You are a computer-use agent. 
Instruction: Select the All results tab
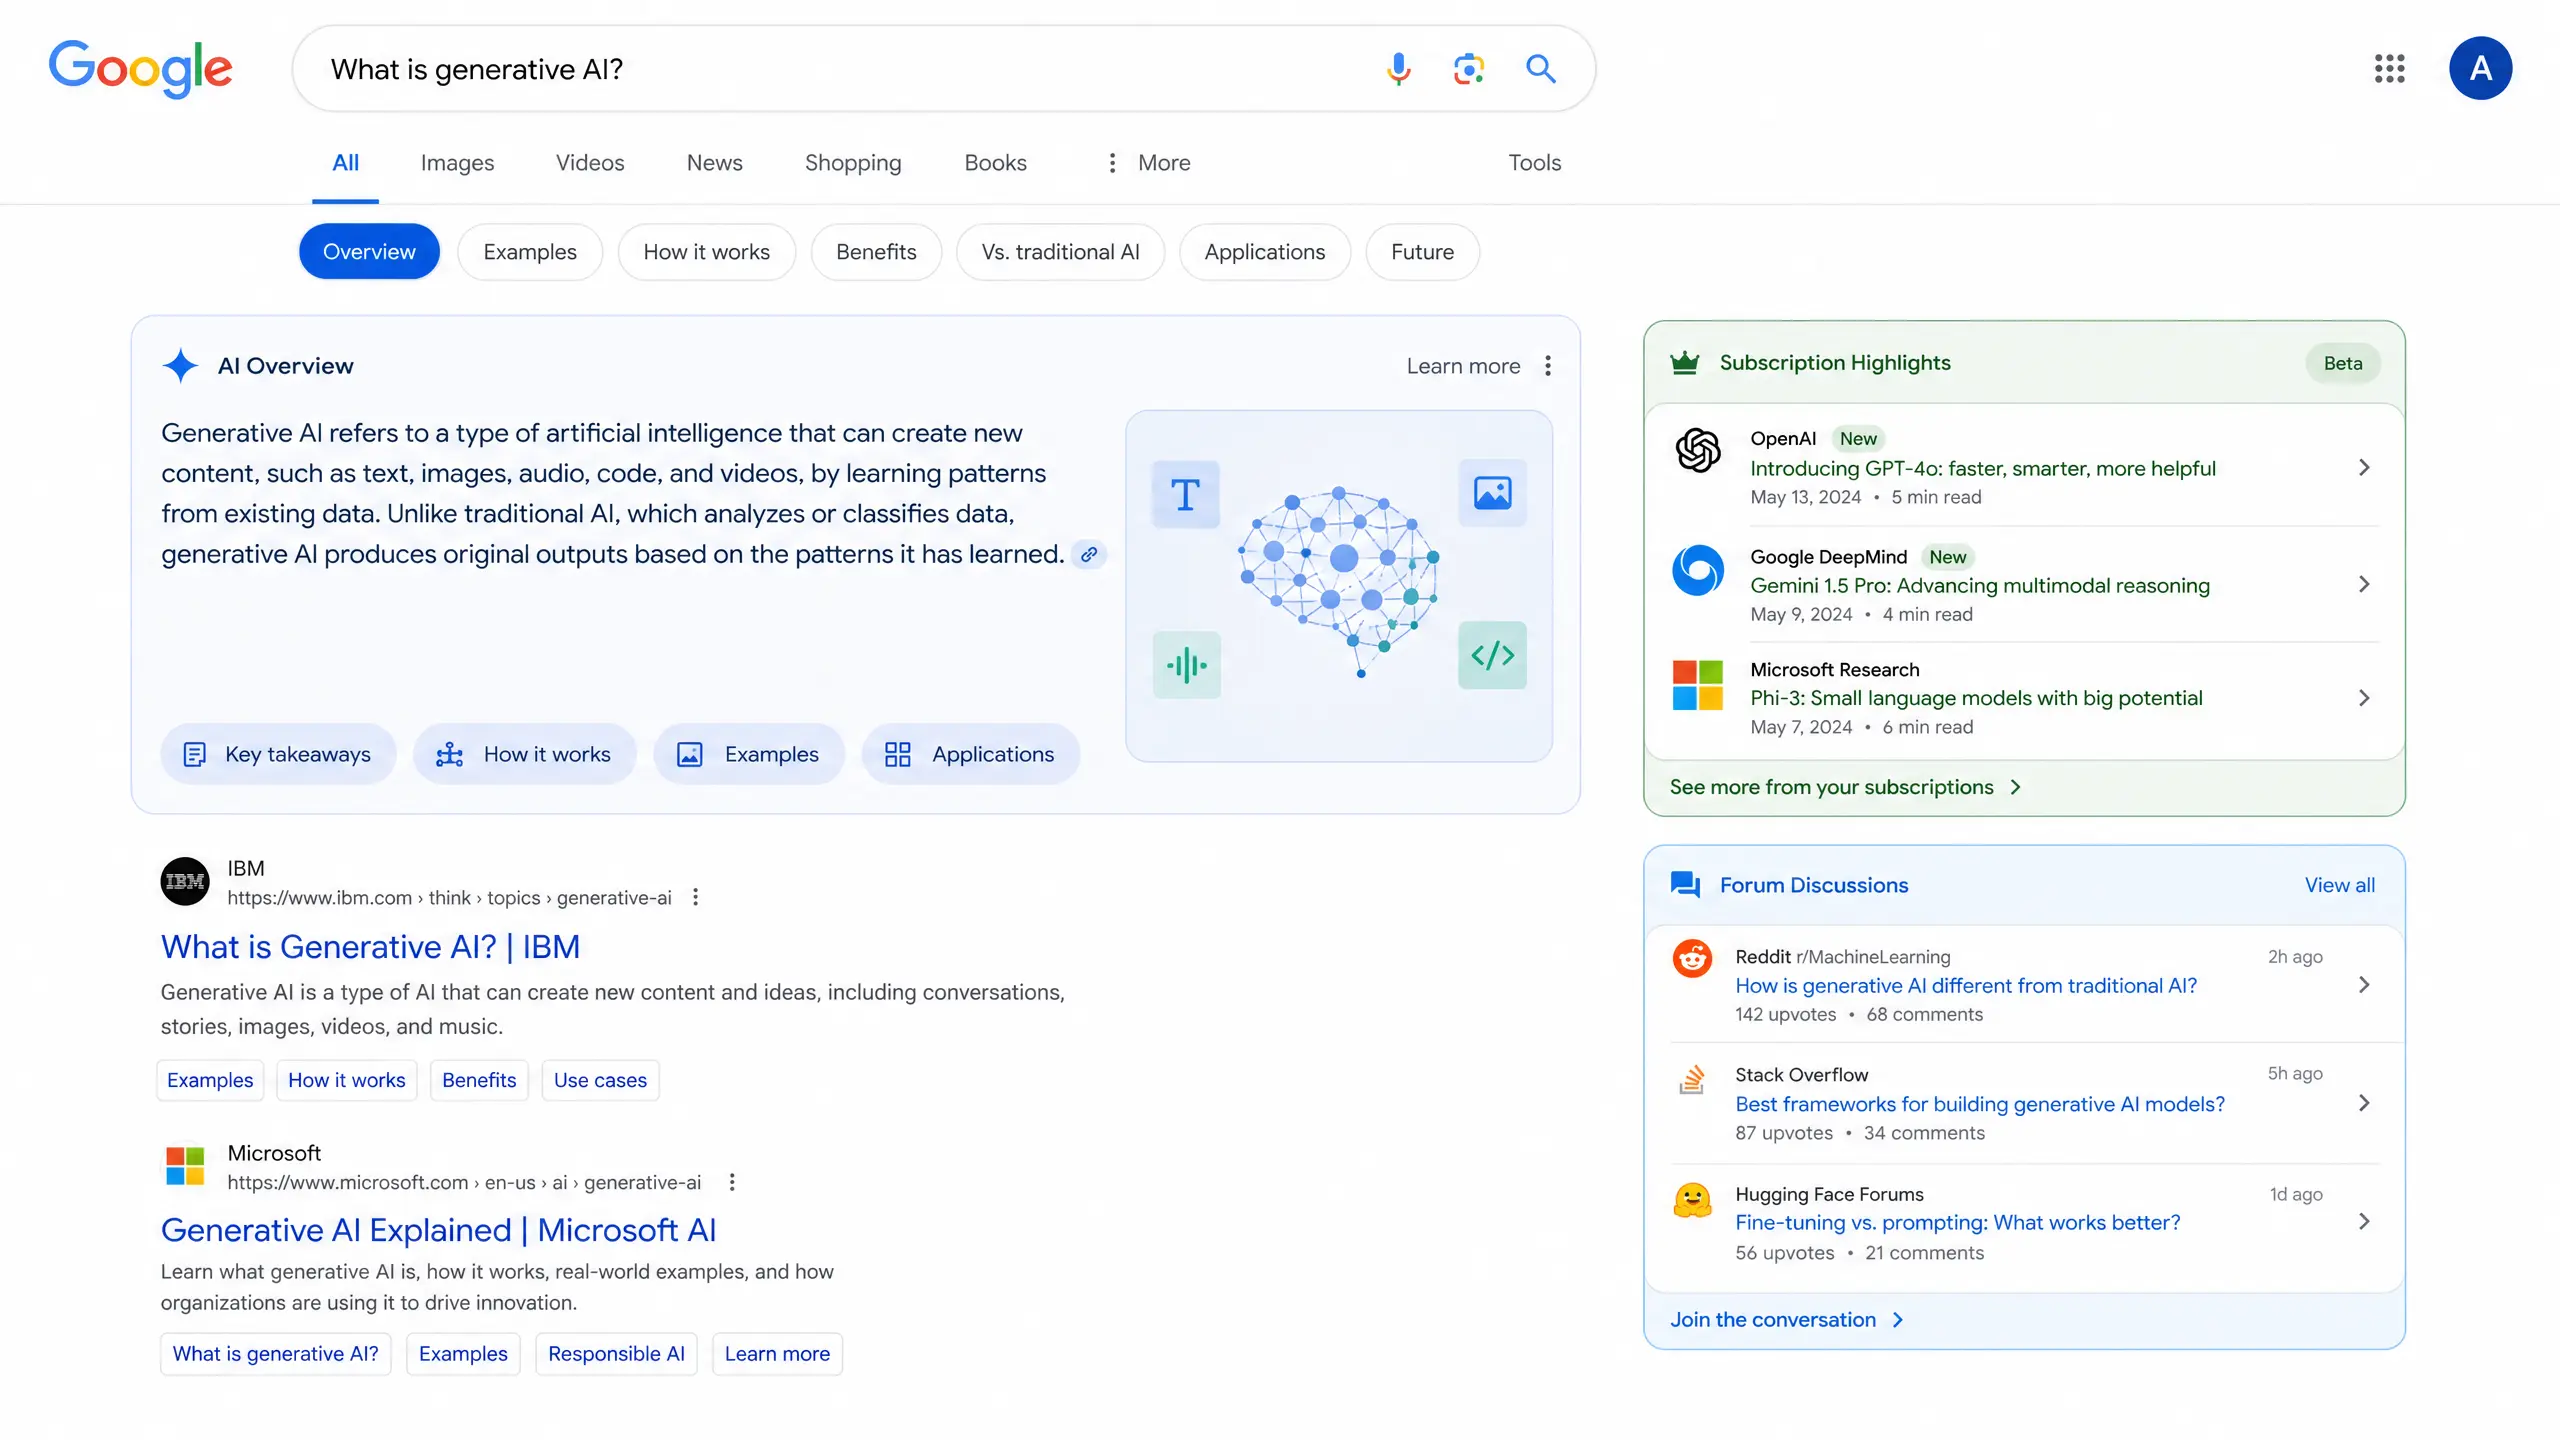345,163
